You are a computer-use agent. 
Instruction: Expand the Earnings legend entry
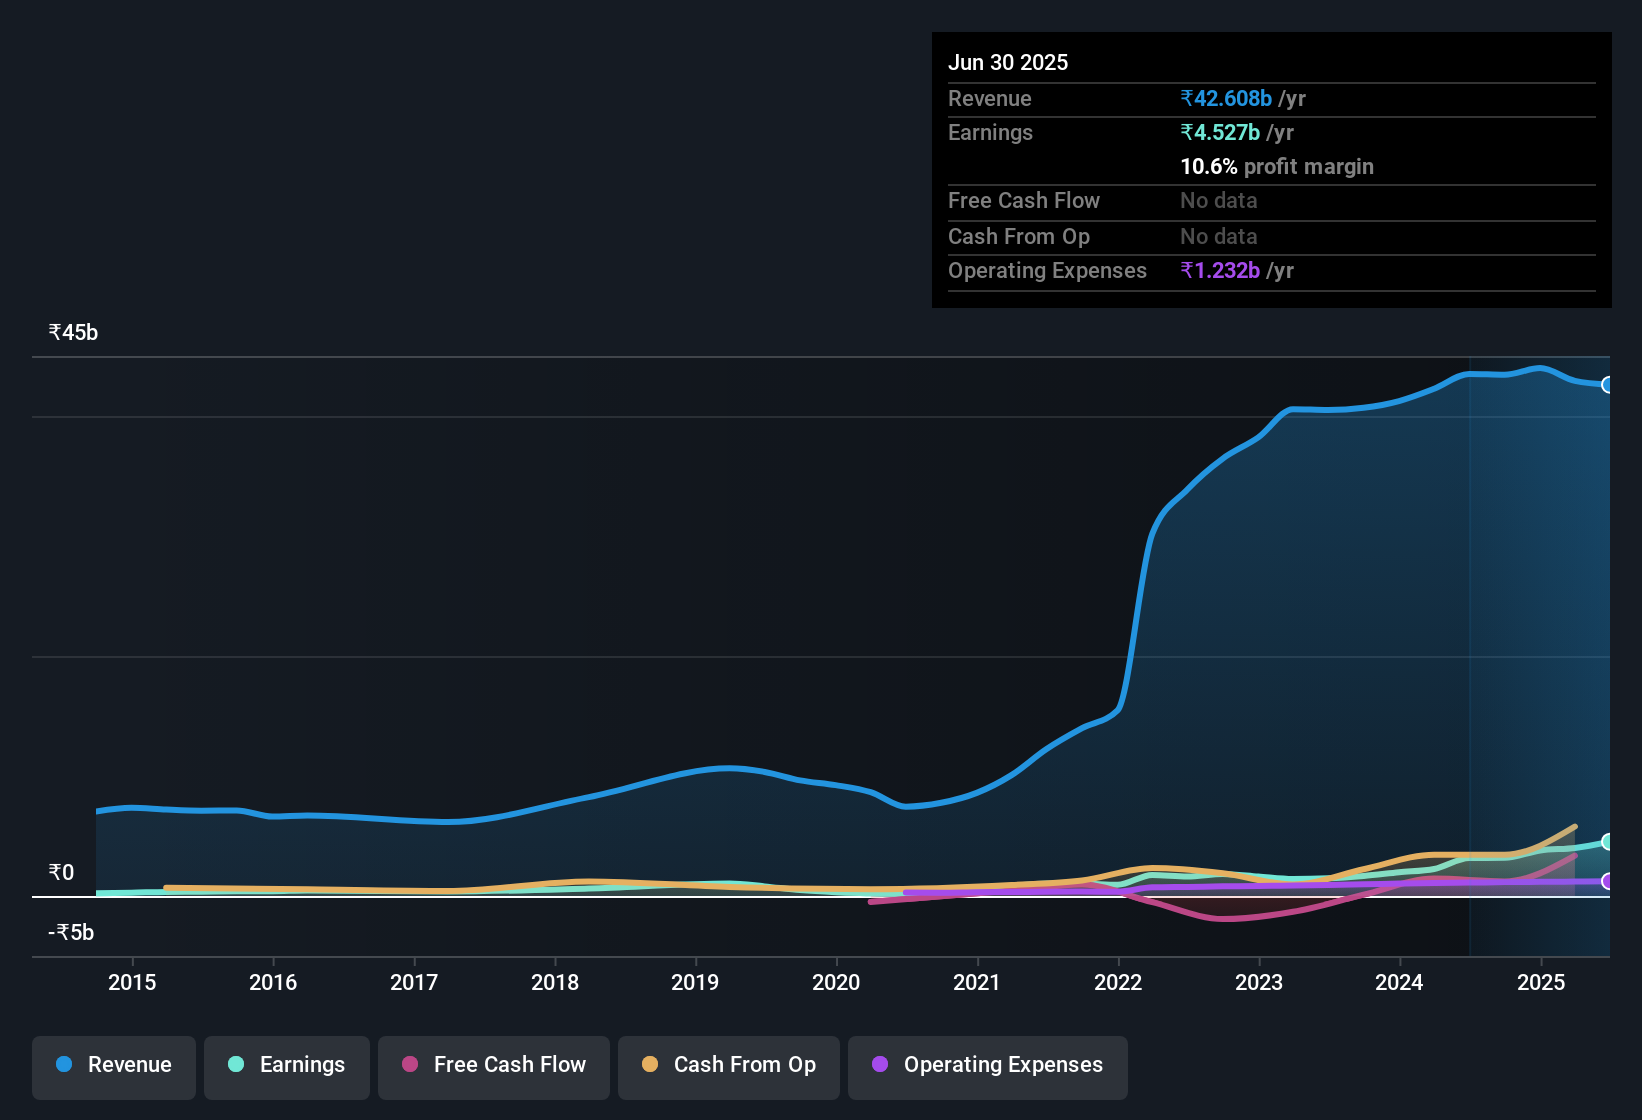coord(286,1066)
